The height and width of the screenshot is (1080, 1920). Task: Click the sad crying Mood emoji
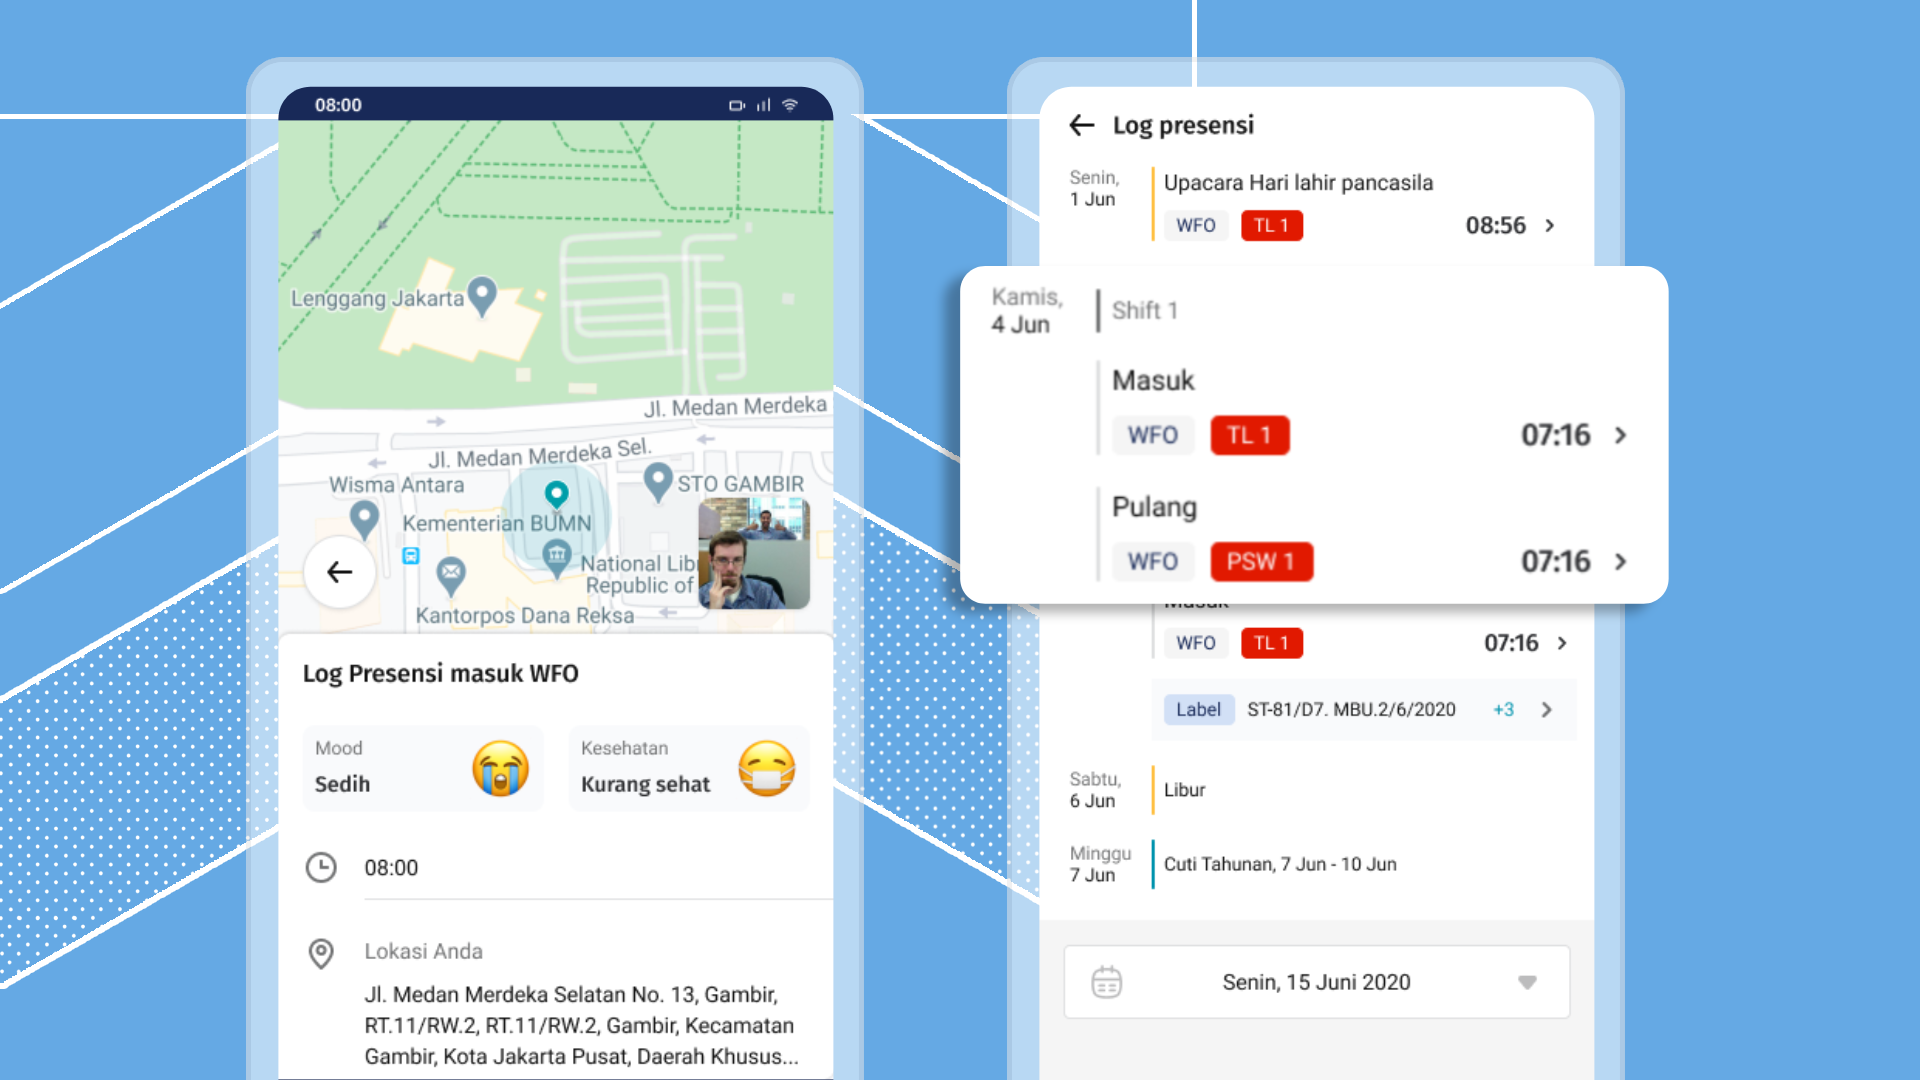pos(500,768)
